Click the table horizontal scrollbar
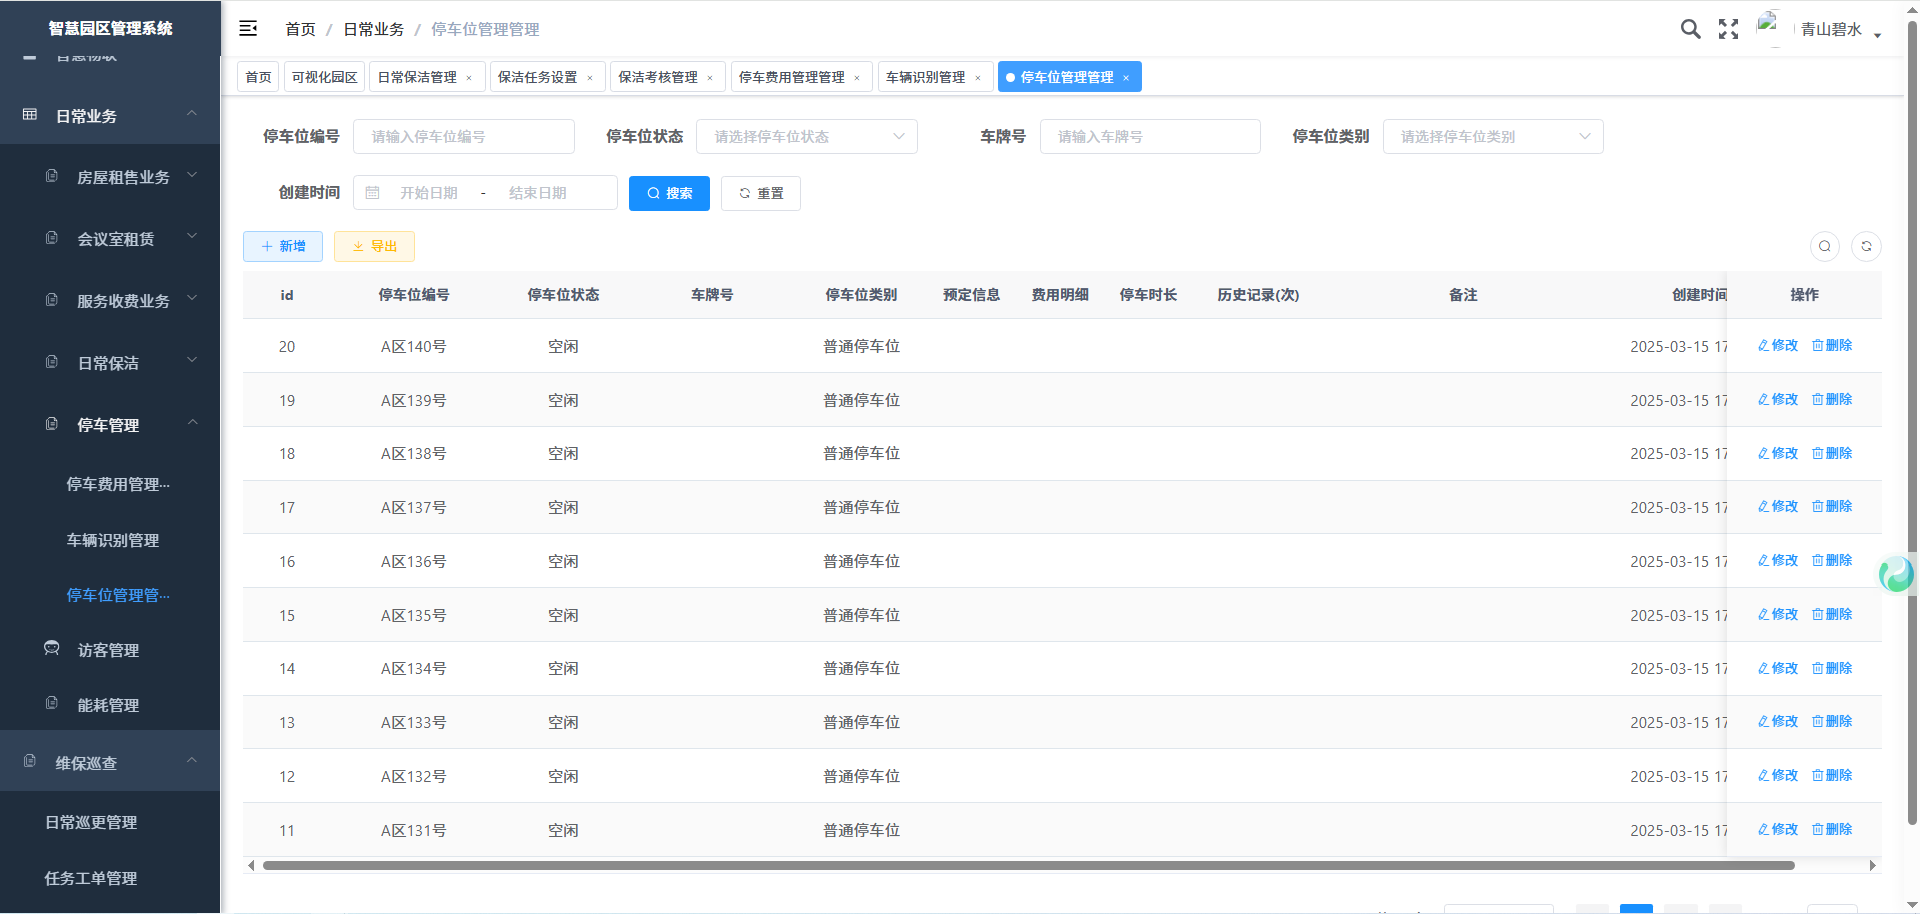Image resolution: width=1920 pixels, height=914 pixels. [x=1028, y=865]
